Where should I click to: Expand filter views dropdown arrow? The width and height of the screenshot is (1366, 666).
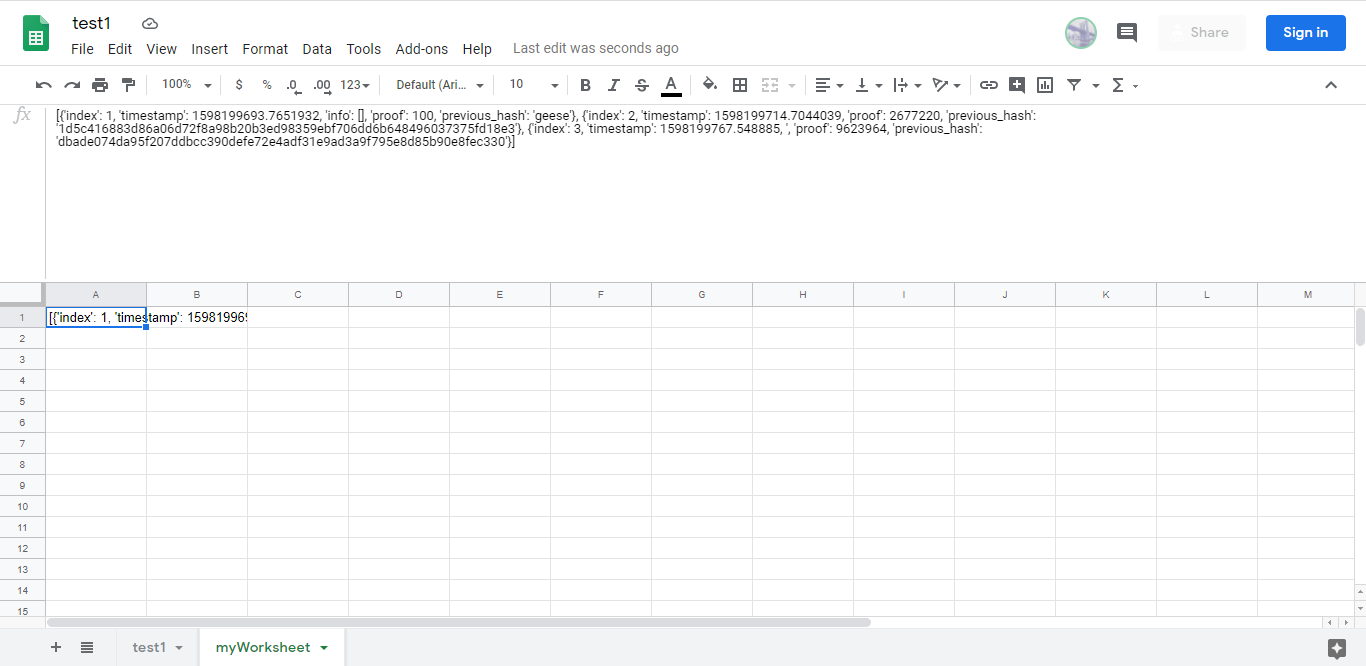(1096, 85)
